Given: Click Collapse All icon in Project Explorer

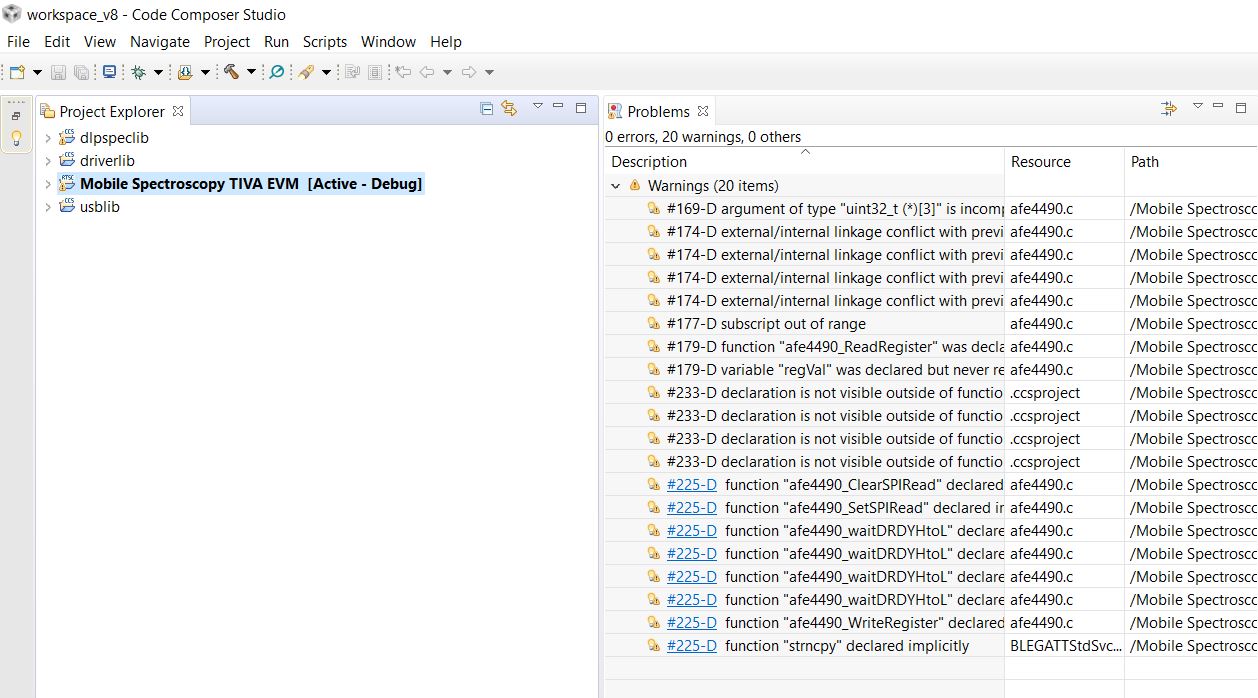Looking at the screenshot, I should click(x=487, y=108).
